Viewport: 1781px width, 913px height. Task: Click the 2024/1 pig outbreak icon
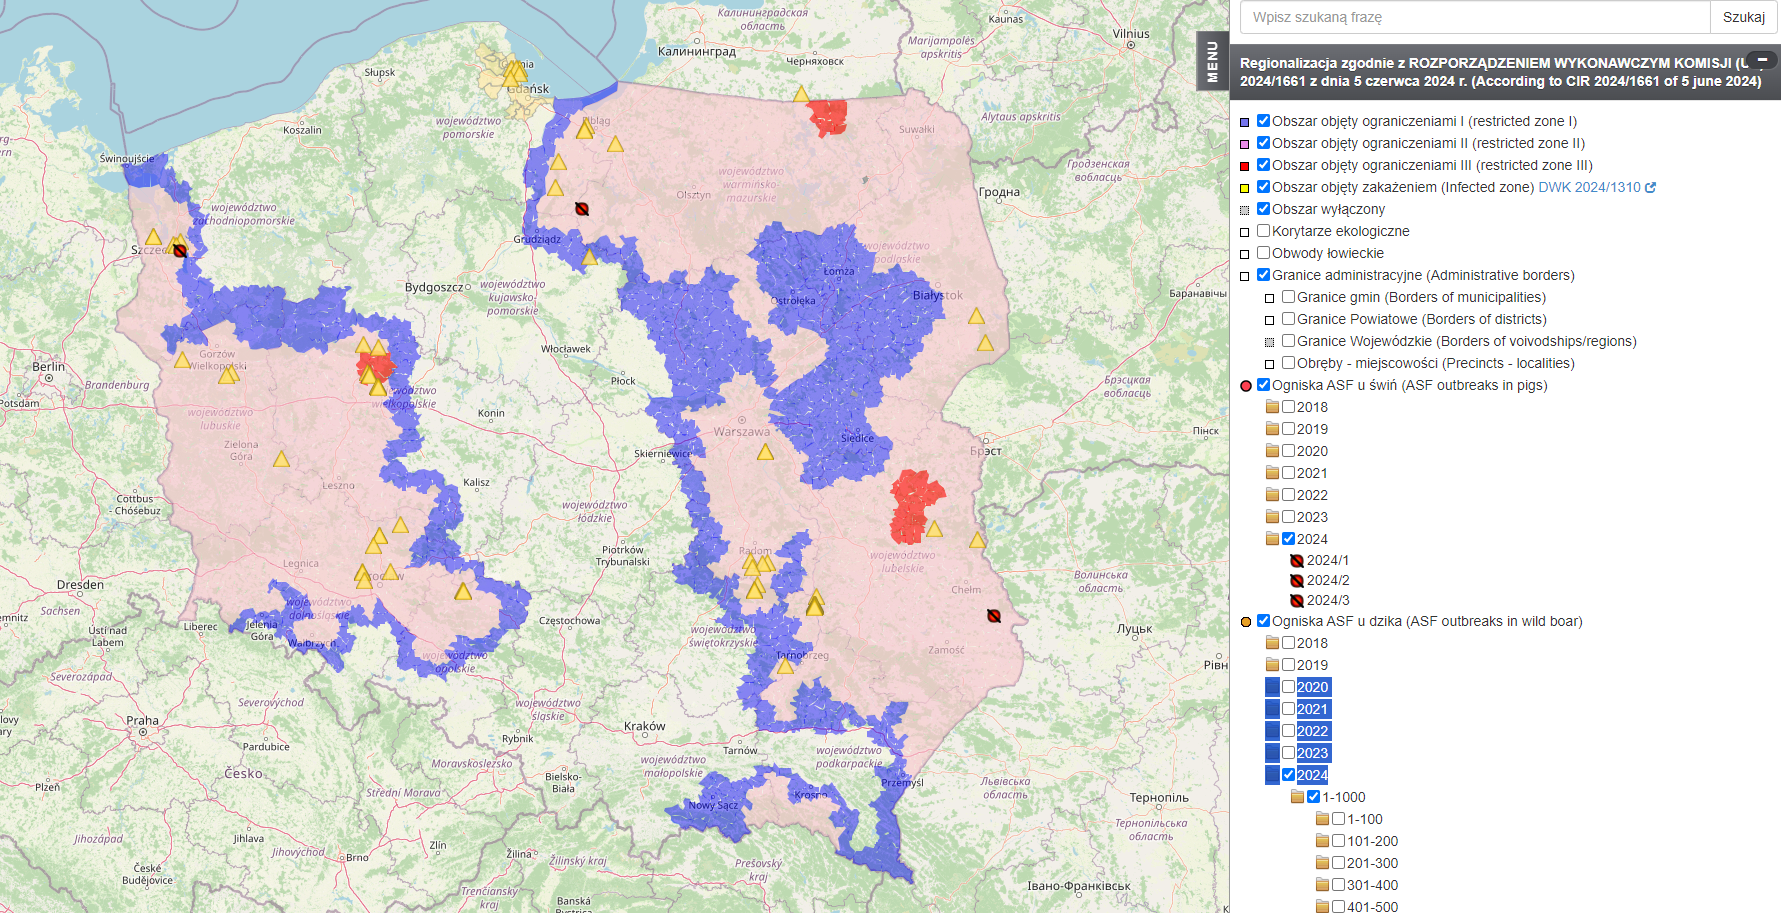[x=1297, y=561]
